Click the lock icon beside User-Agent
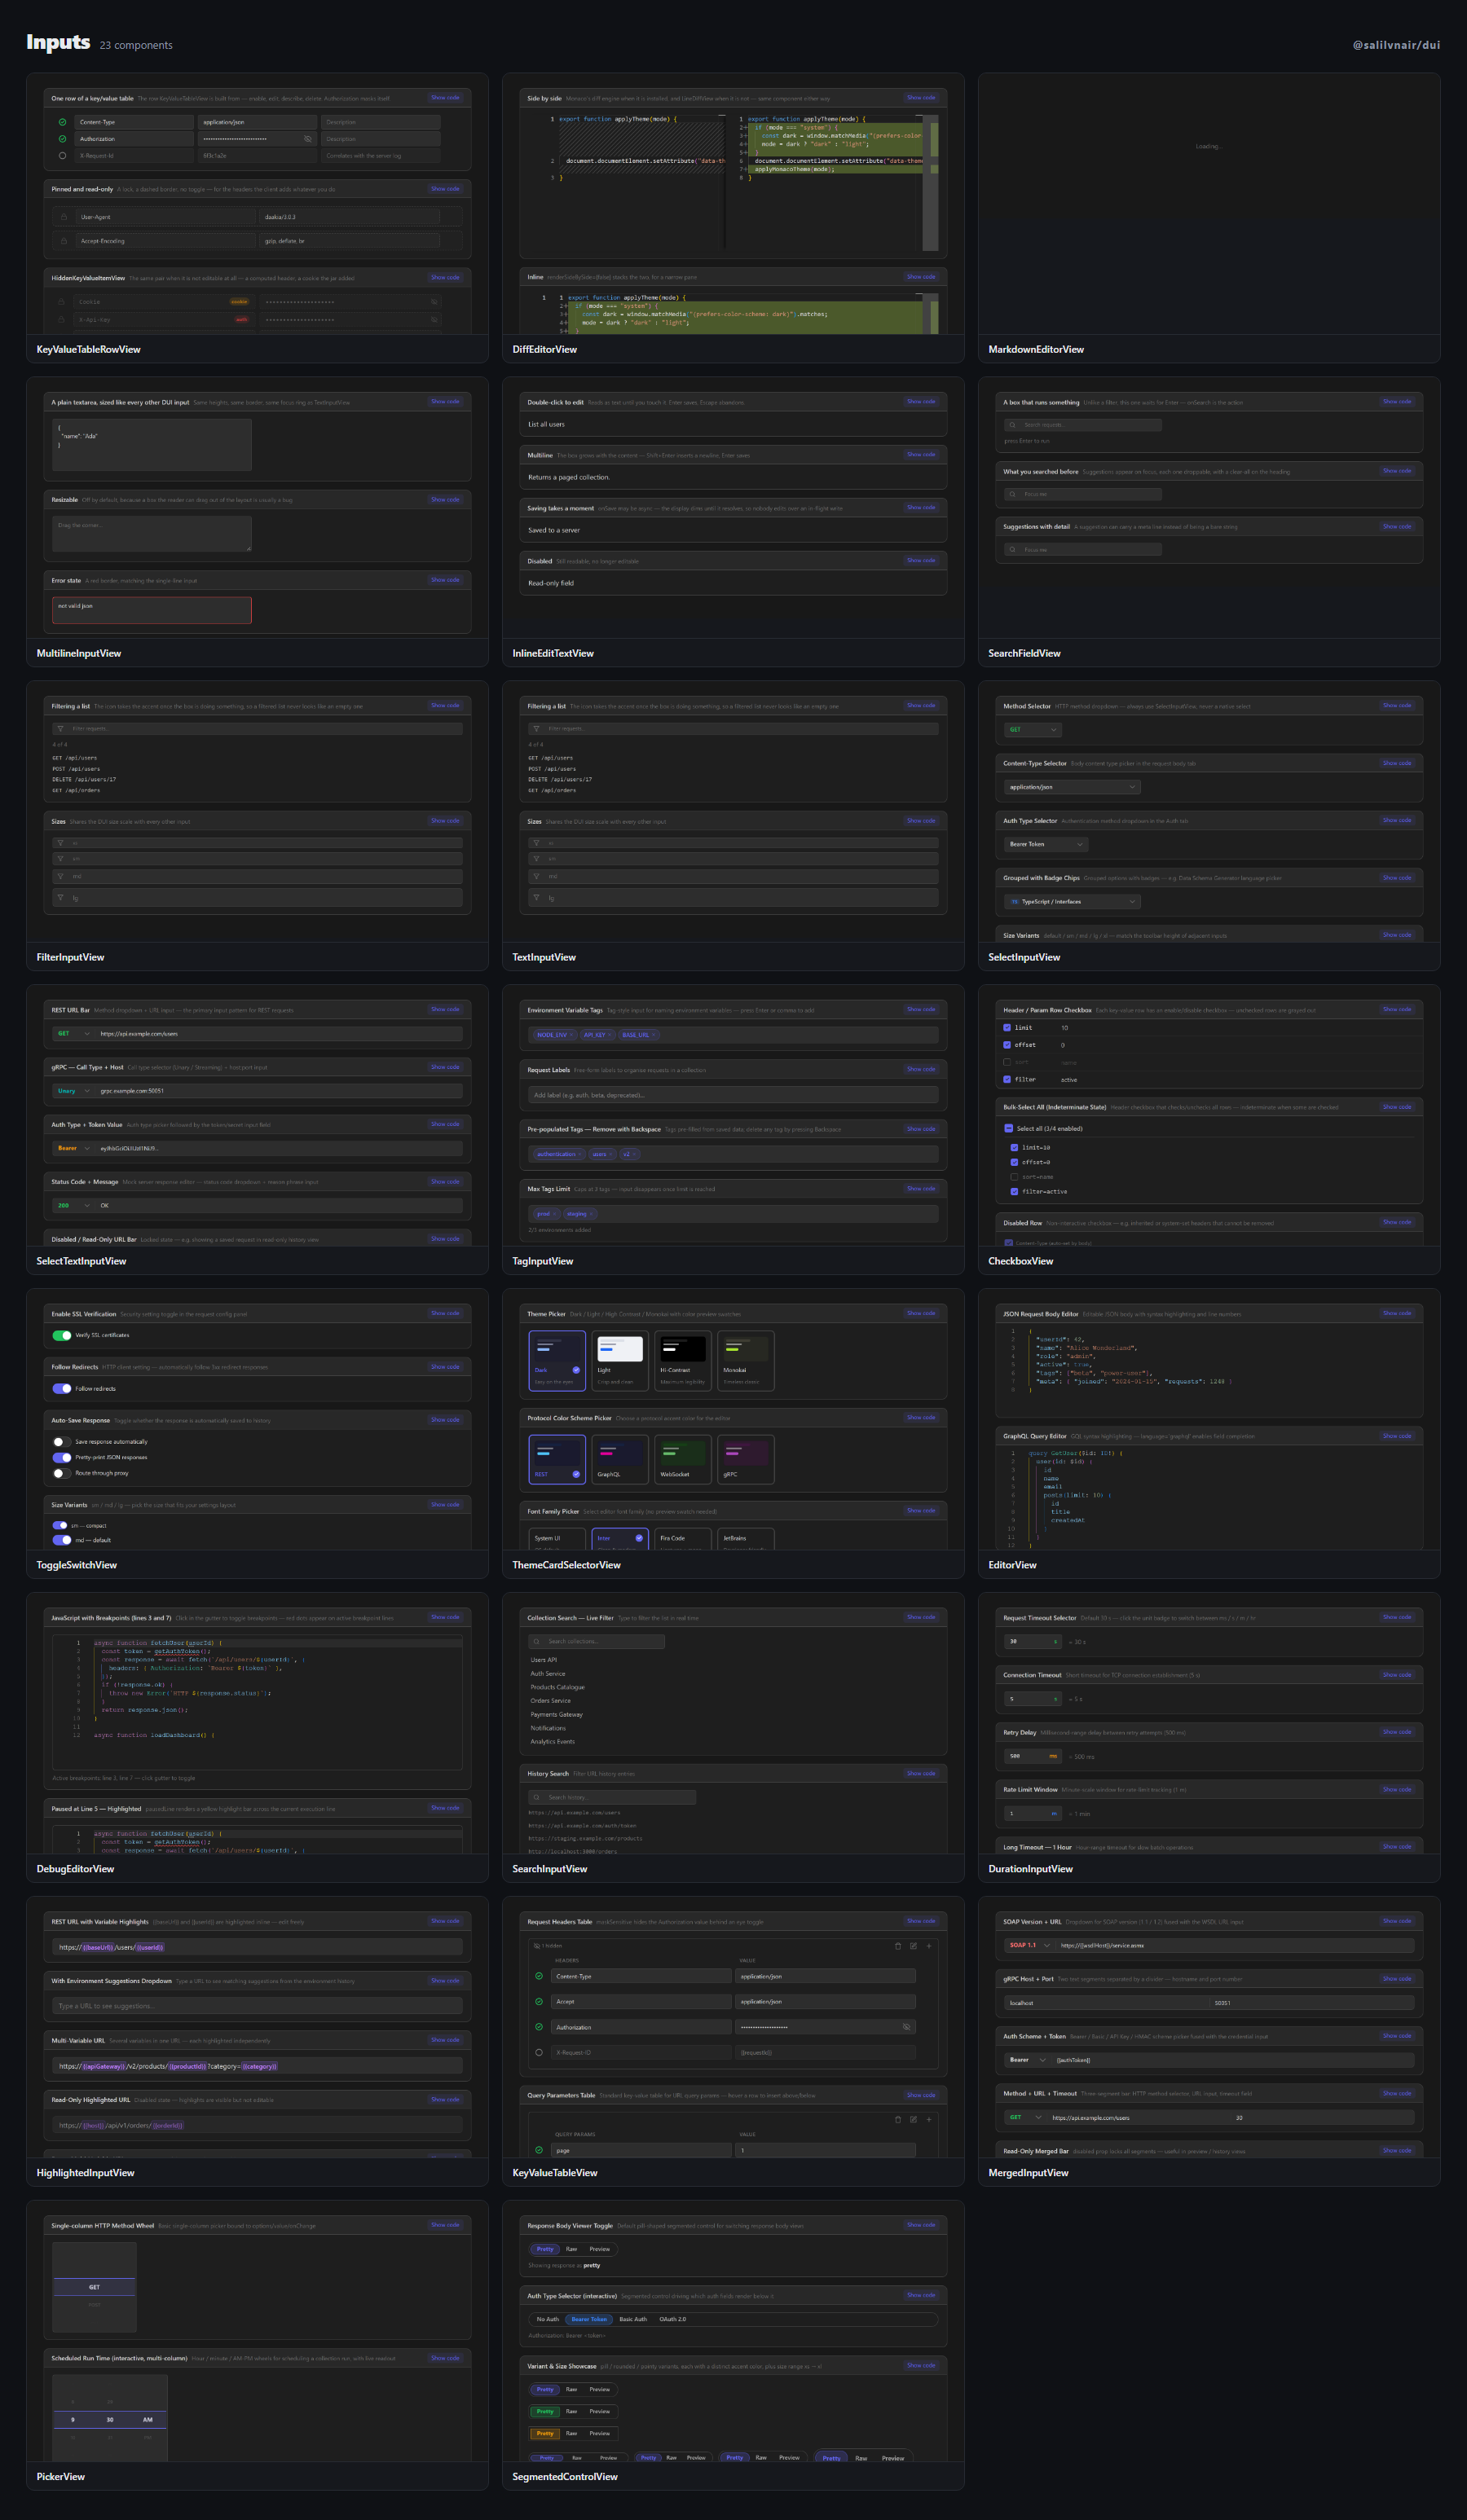Image resolution: width=1467 pixels, height=2520 pixels. coord(64,217)
